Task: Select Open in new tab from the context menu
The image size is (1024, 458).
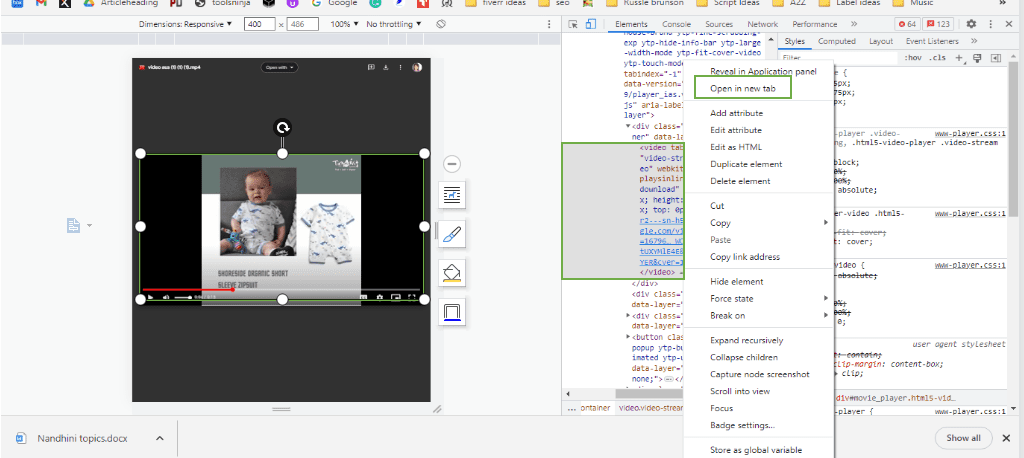Action: tap(743, 88)
